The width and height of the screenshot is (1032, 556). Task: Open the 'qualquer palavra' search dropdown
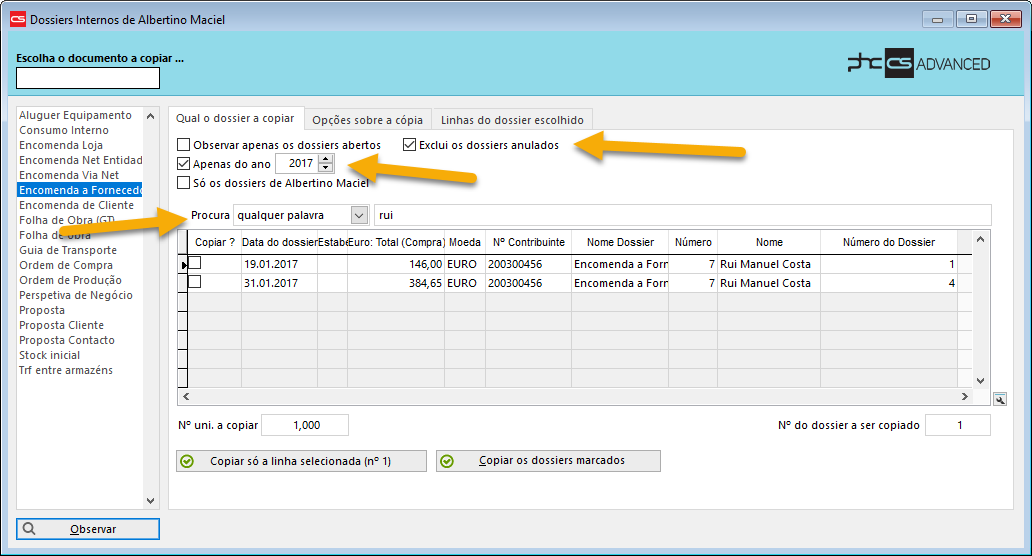pos(359,215)
